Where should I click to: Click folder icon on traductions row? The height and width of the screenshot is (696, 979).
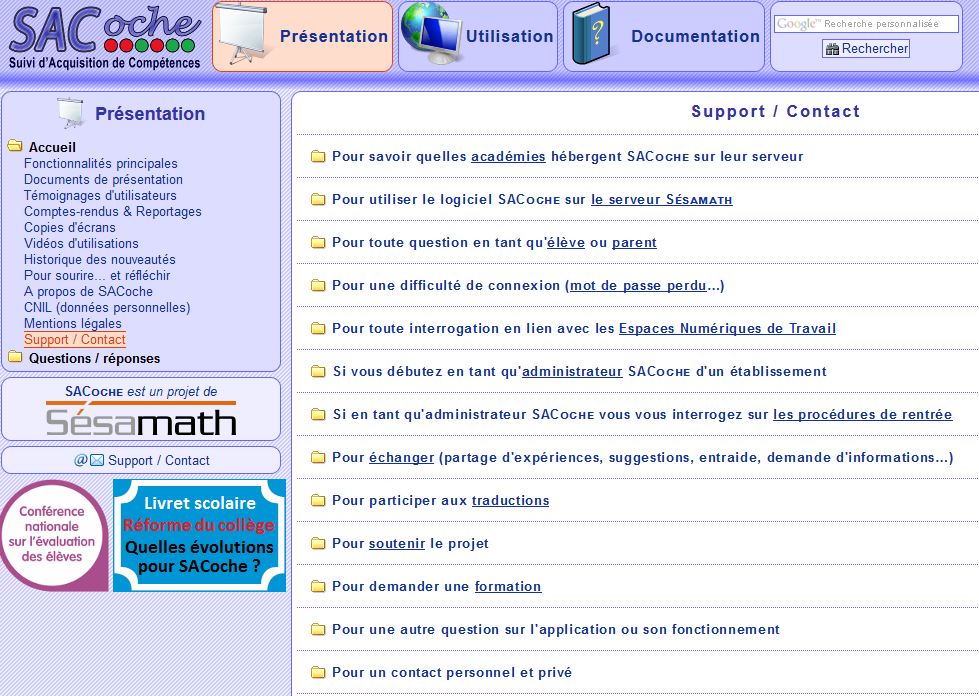[318, 500]
